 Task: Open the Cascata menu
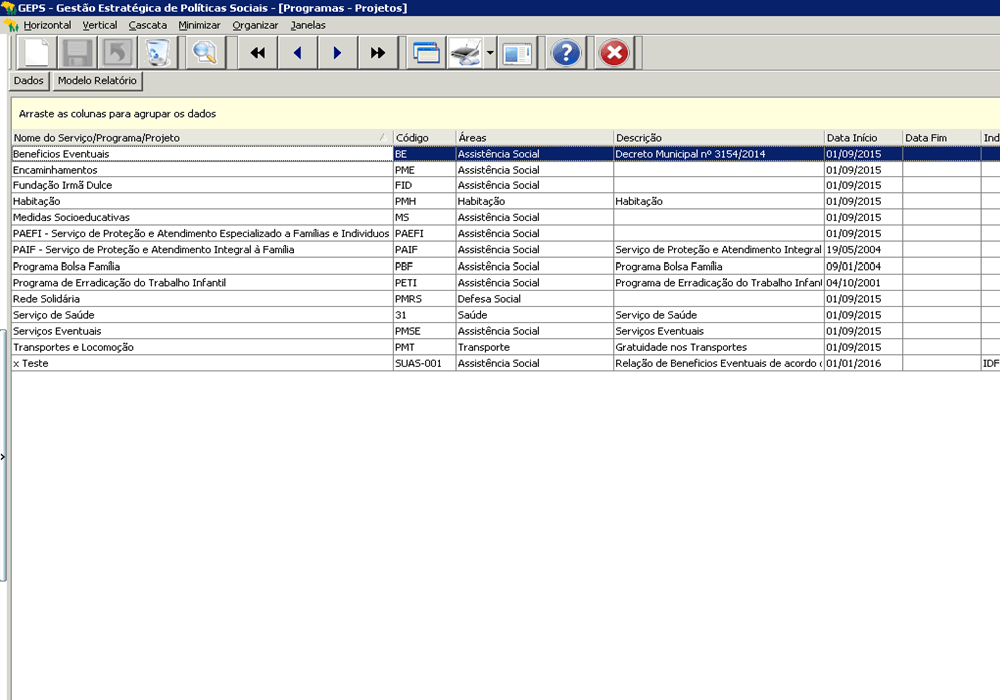(147, 26)
